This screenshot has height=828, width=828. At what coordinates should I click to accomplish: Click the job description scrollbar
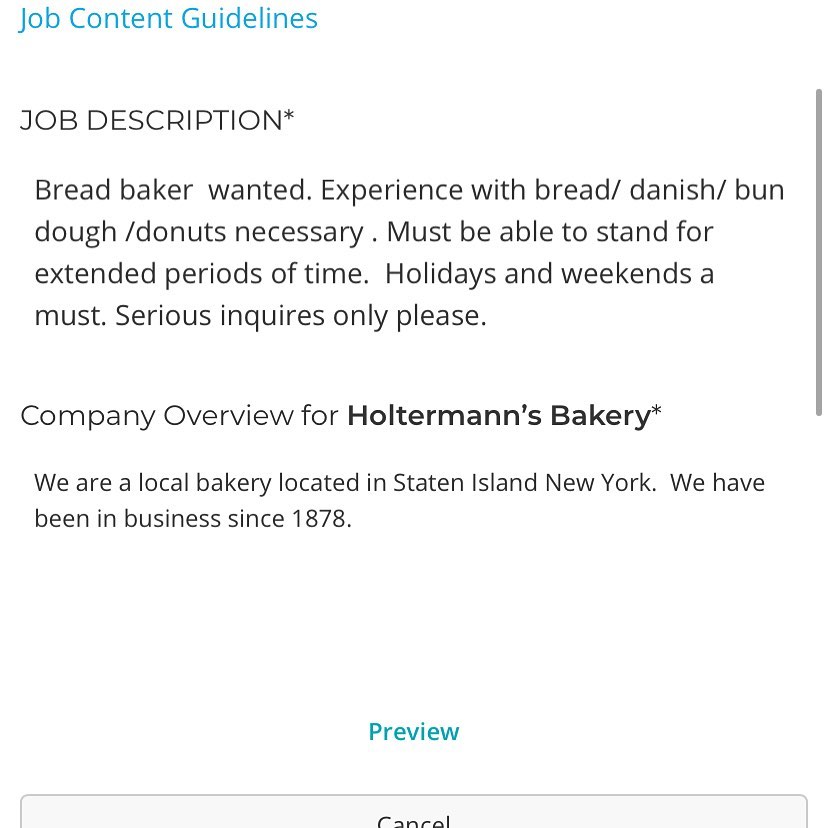click(819, 252)
